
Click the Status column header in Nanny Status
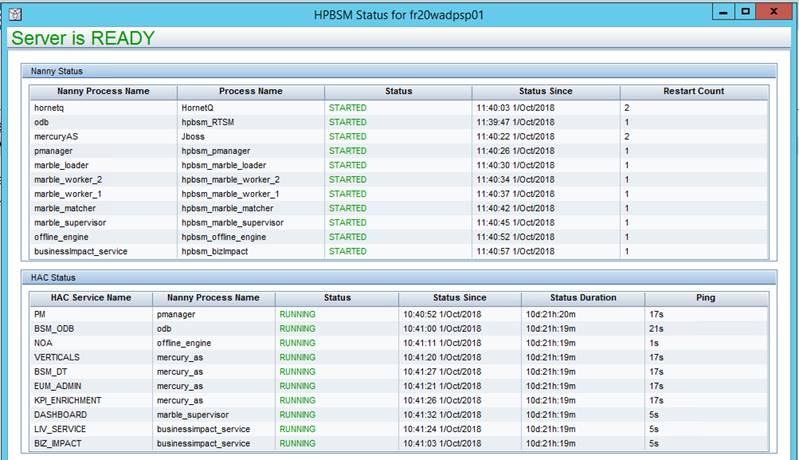click(398, 91)
